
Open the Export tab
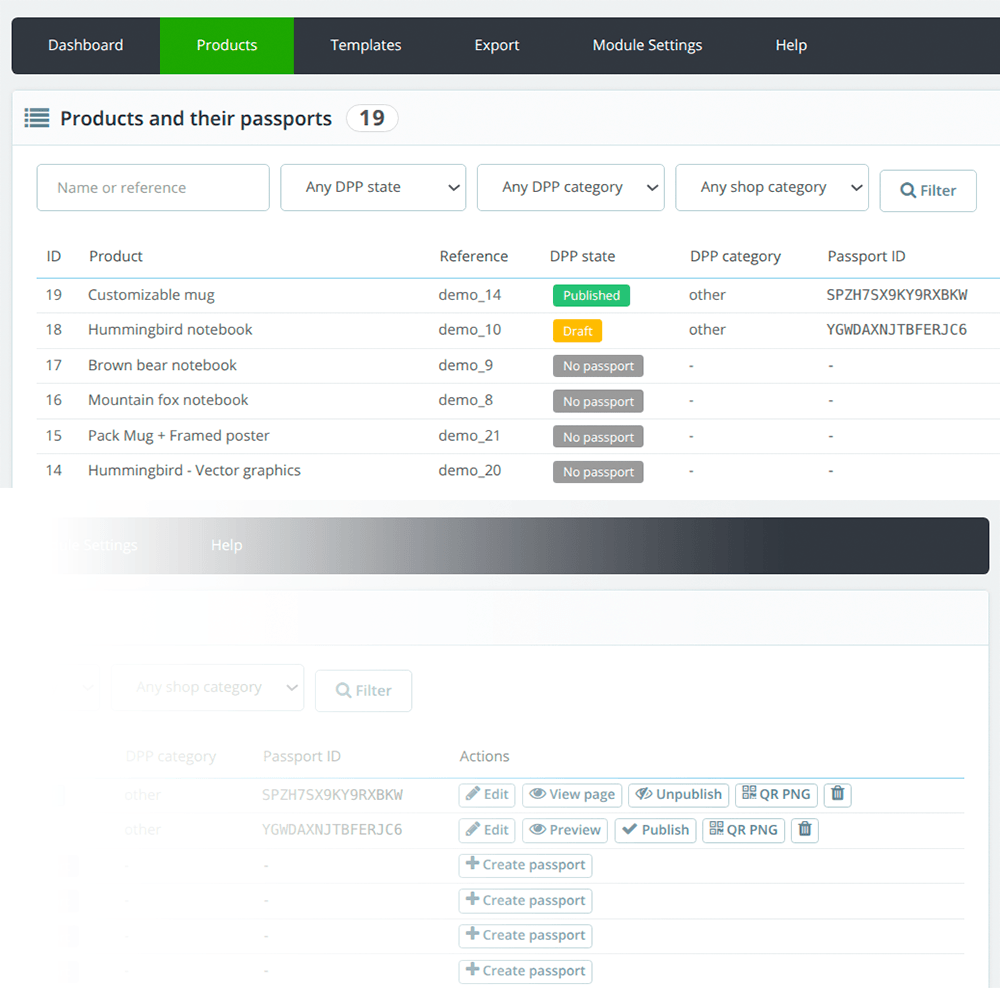pyautogui.click(x=496, y=45)
